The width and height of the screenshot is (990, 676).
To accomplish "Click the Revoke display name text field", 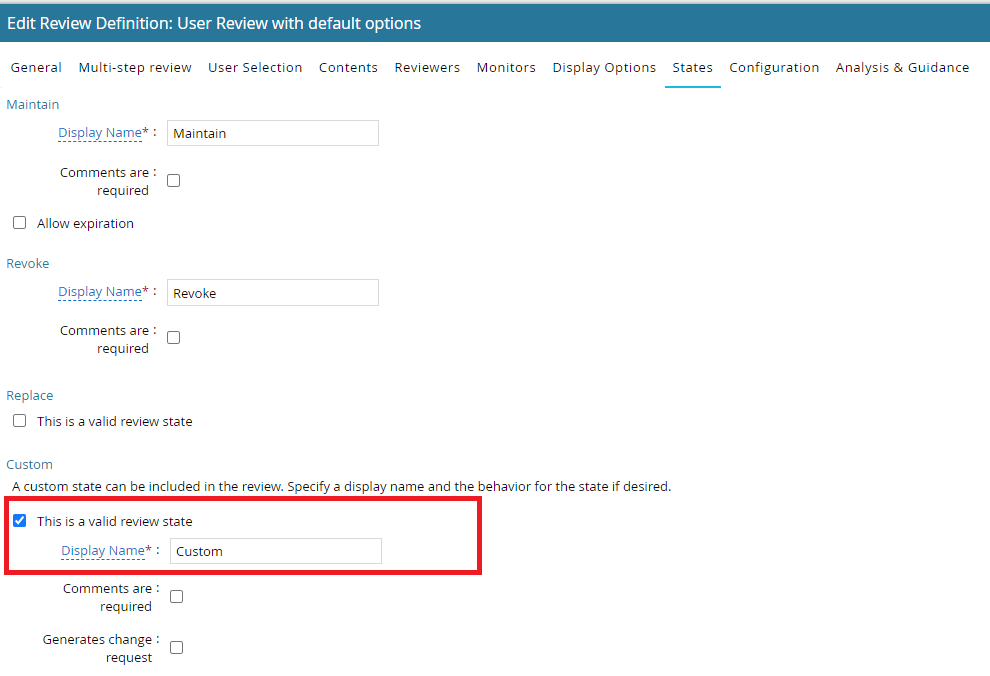I will point(272,293).
